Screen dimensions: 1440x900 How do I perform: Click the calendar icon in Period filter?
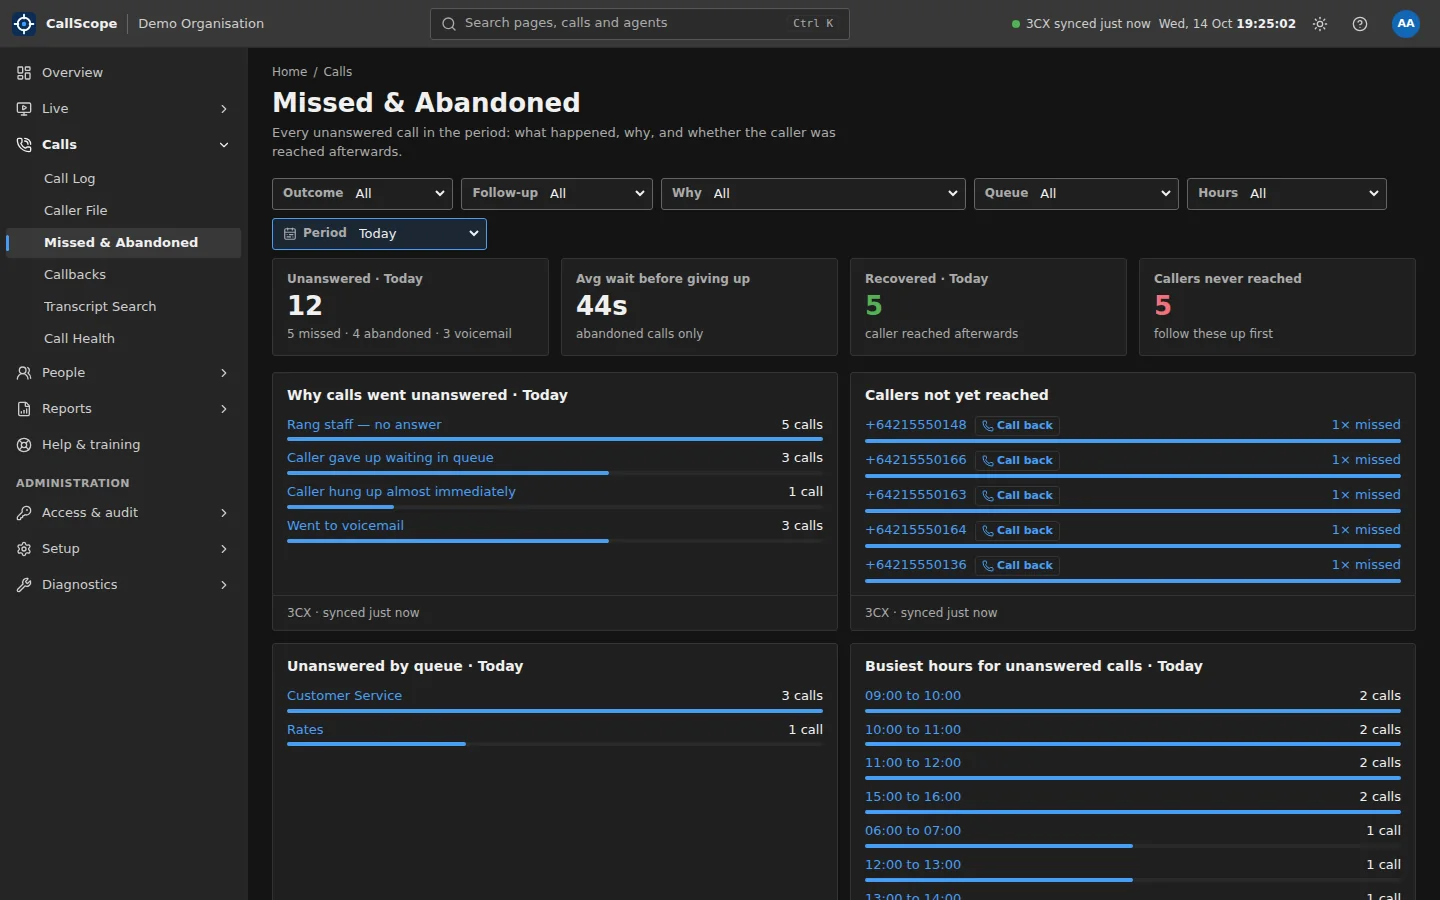(290, 234)
